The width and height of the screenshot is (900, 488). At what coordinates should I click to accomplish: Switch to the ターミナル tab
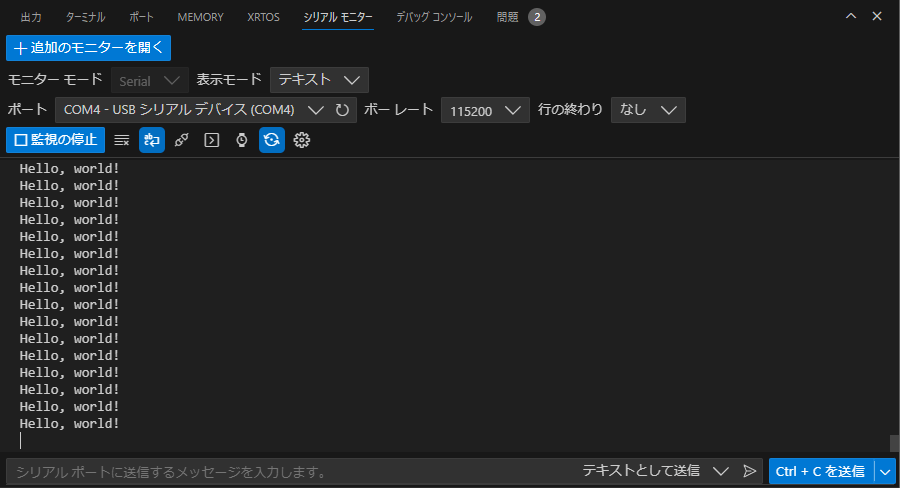point(85,17)
